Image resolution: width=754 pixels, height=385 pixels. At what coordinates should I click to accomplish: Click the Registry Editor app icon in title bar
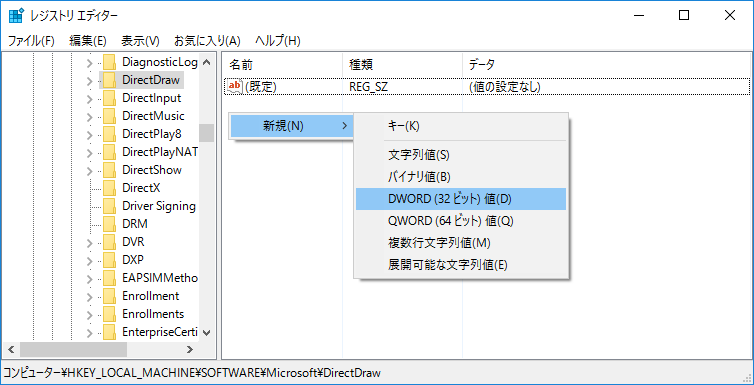click(x=16, y=15)
